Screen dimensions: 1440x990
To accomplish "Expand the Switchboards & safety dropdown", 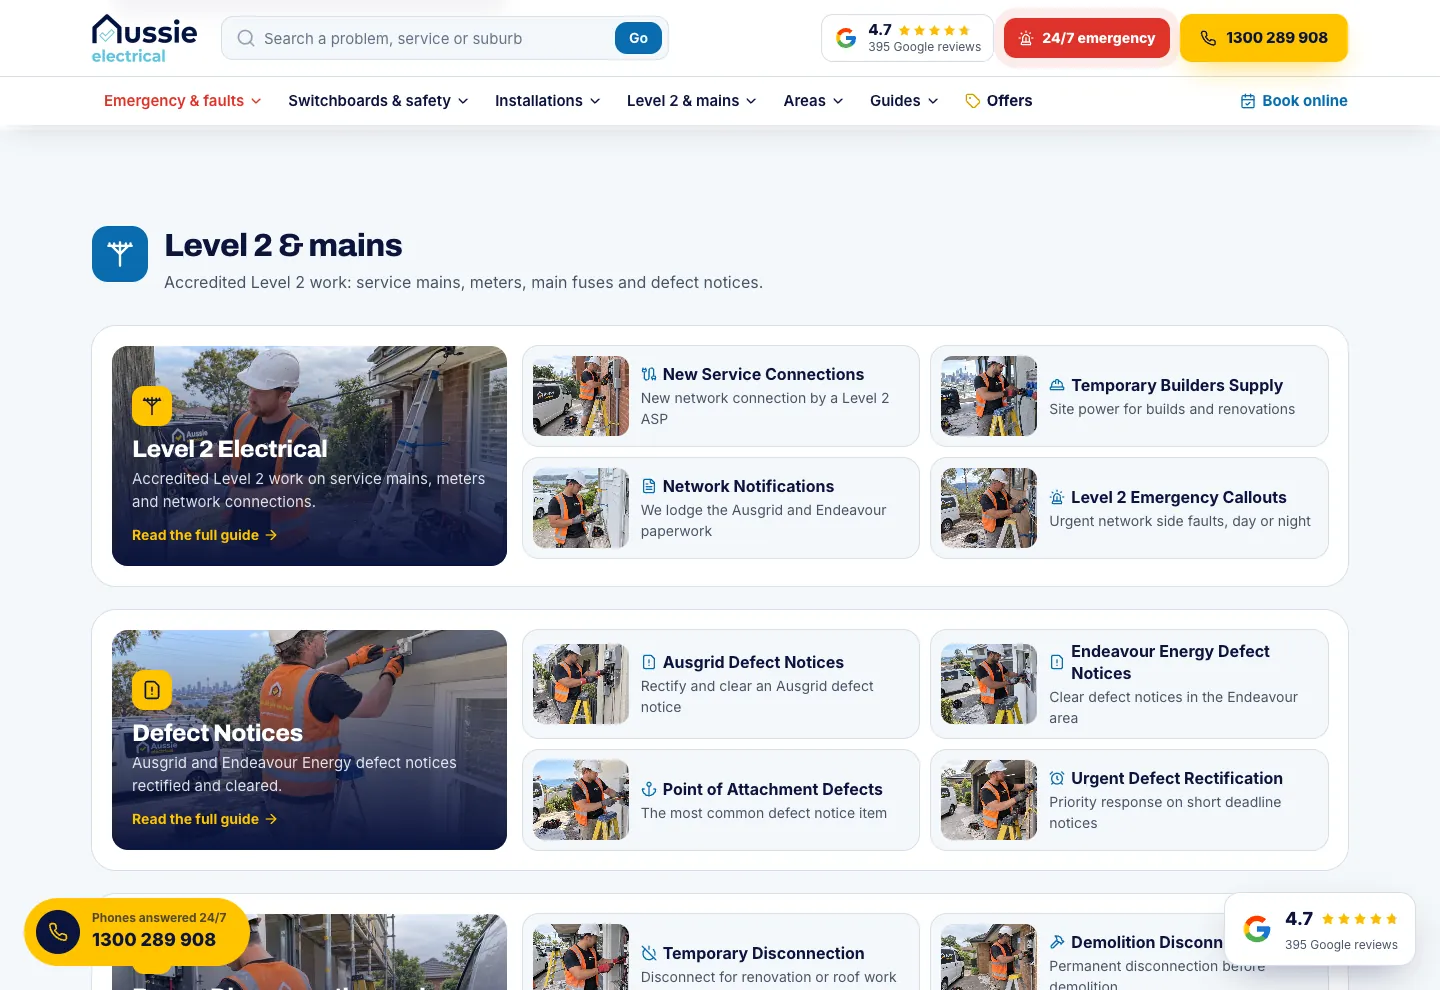I will click(x=378, y=101).
